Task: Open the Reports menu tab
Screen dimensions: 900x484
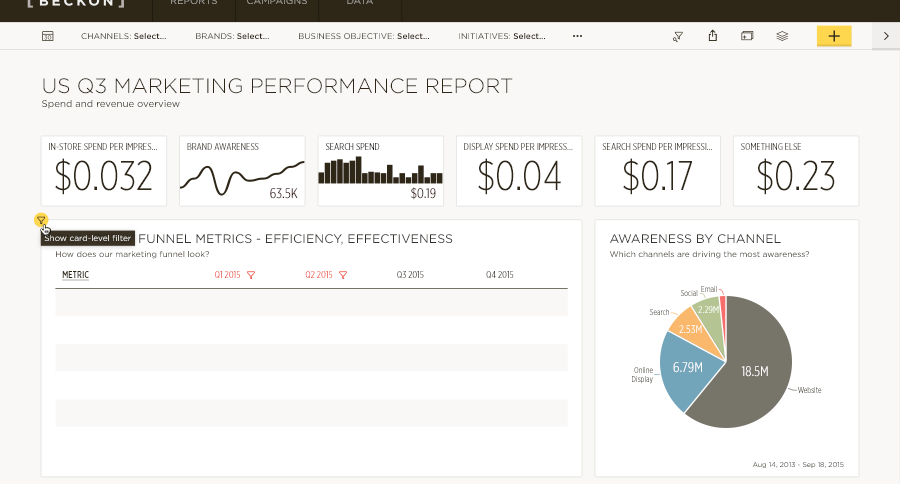Action: click(194, 3)
